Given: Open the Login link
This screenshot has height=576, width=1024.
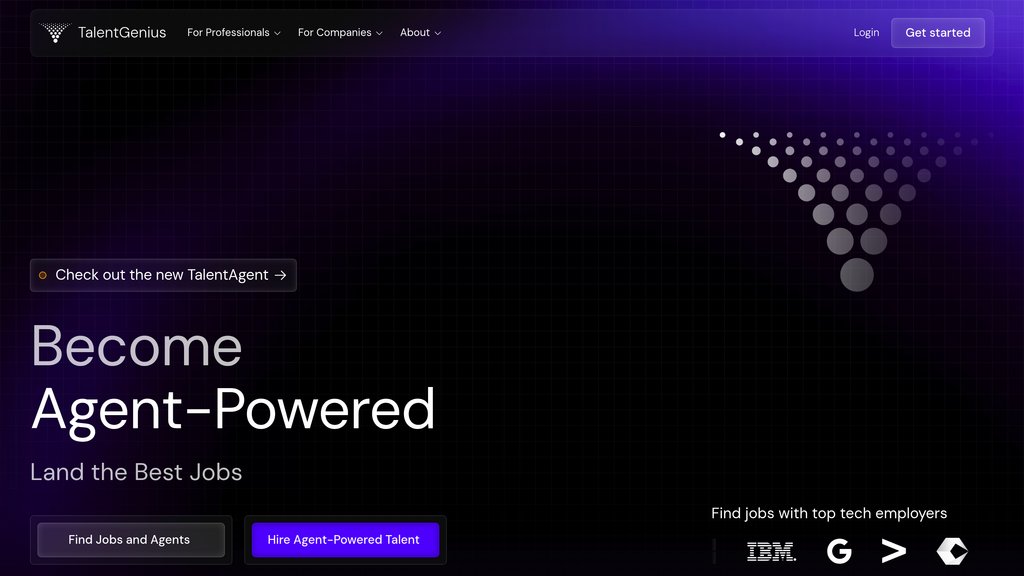Looking at the screenshot, I should tap(866, 33).
